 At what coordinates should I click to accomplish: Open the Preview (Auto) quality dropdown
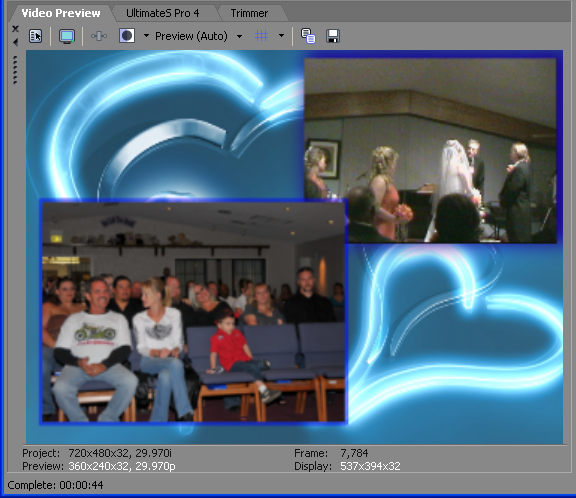click(239, 36)
